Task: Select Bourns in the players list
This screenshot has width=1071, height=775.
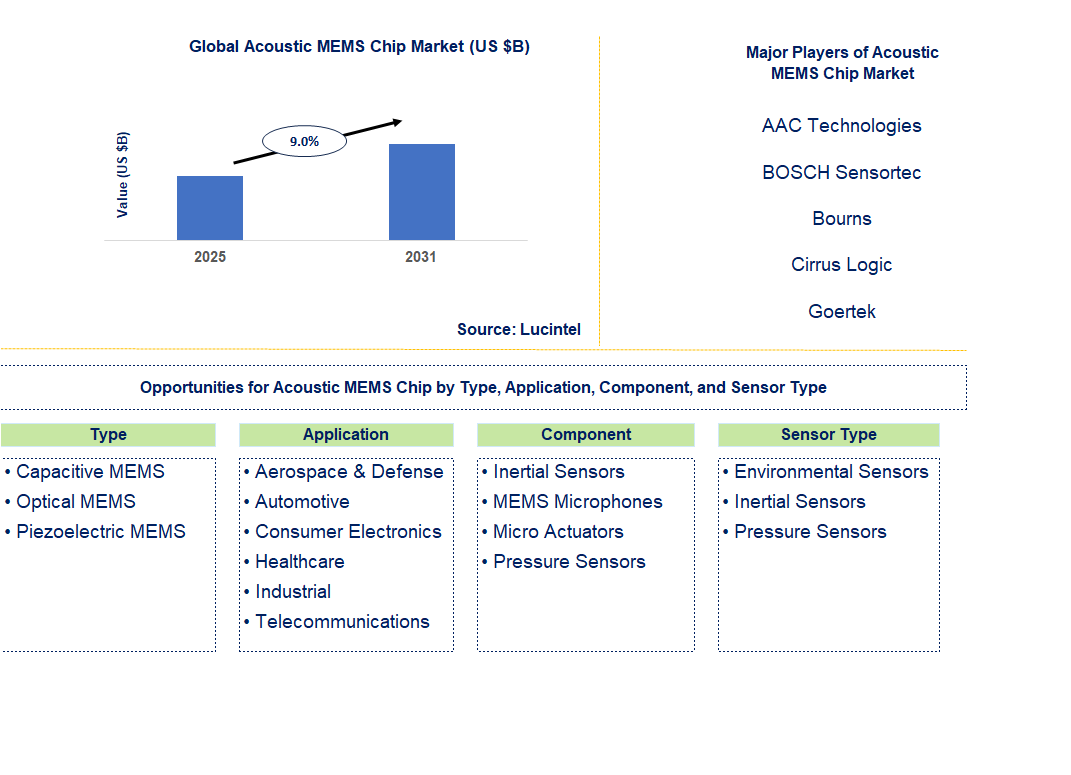Action: coord(842,219)
